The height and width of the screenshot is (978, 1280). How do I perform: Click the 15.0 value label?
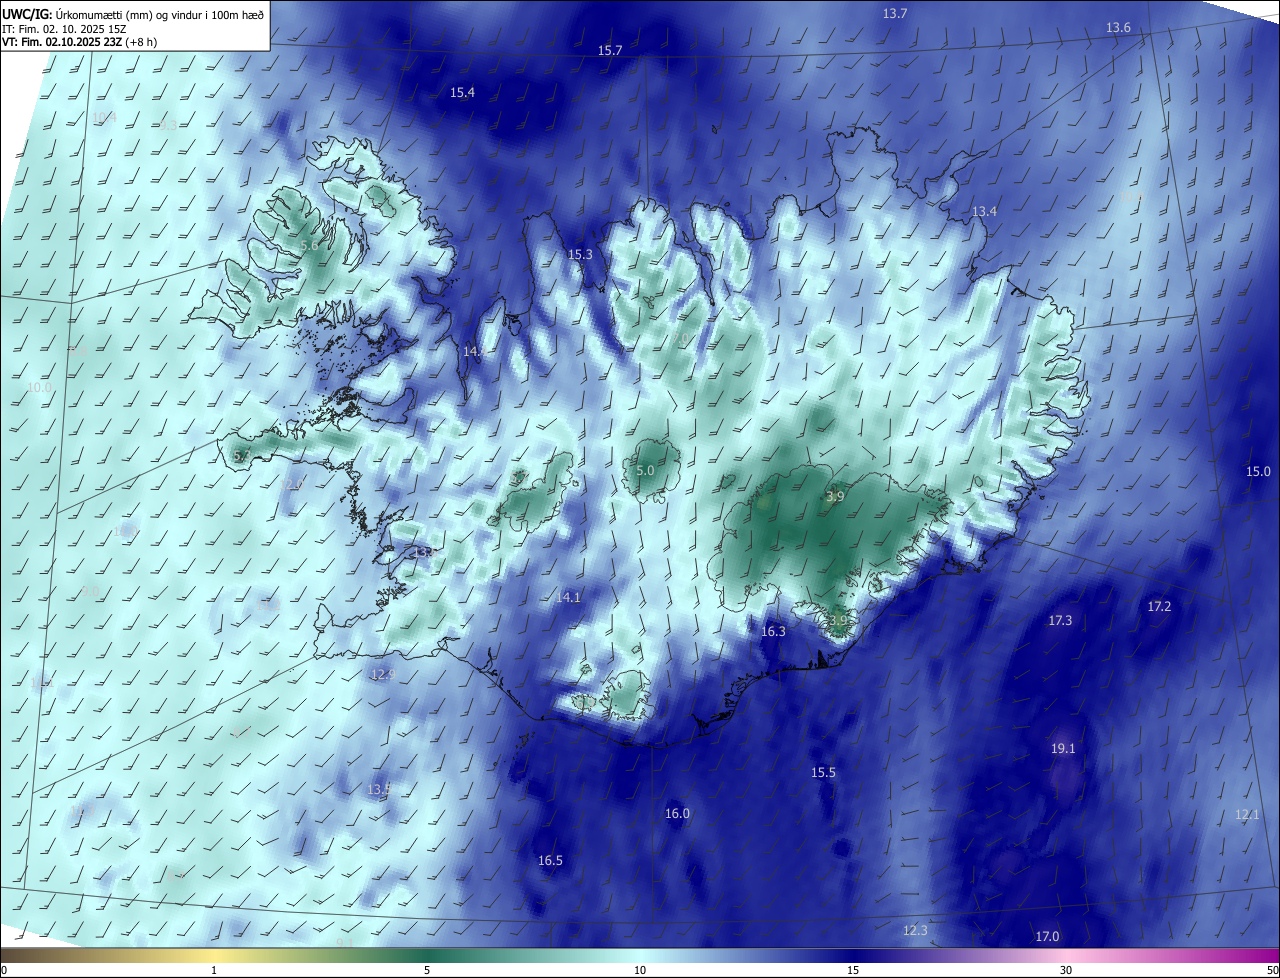coord(1258,472)
